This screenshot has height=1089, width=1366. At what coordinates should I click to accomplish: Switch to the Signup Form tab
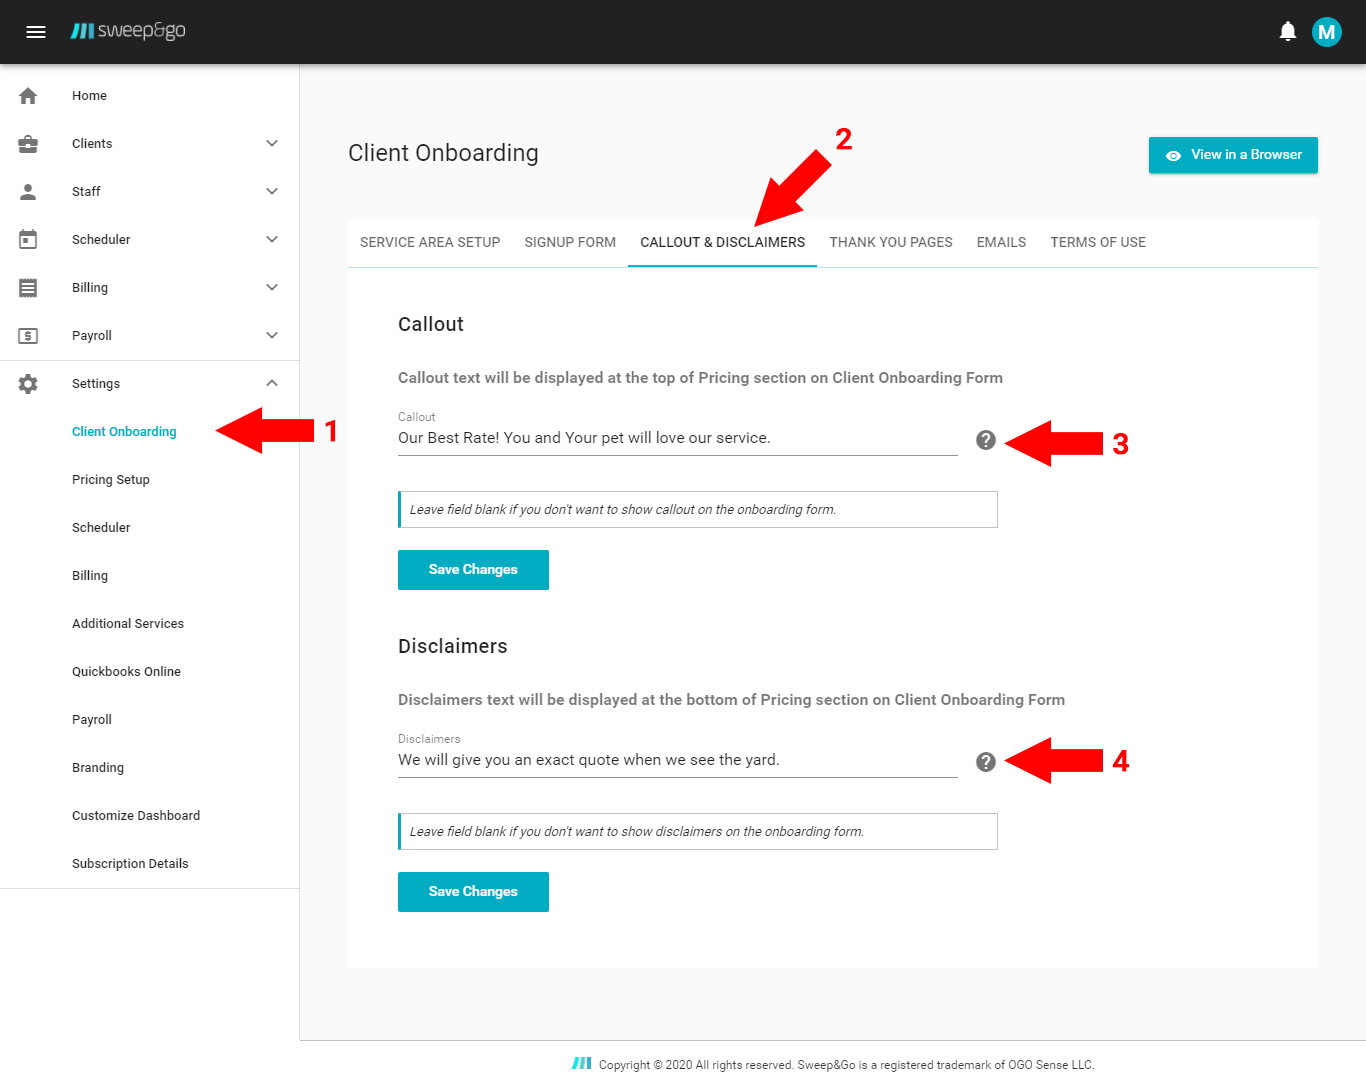[x=570, y=243]
